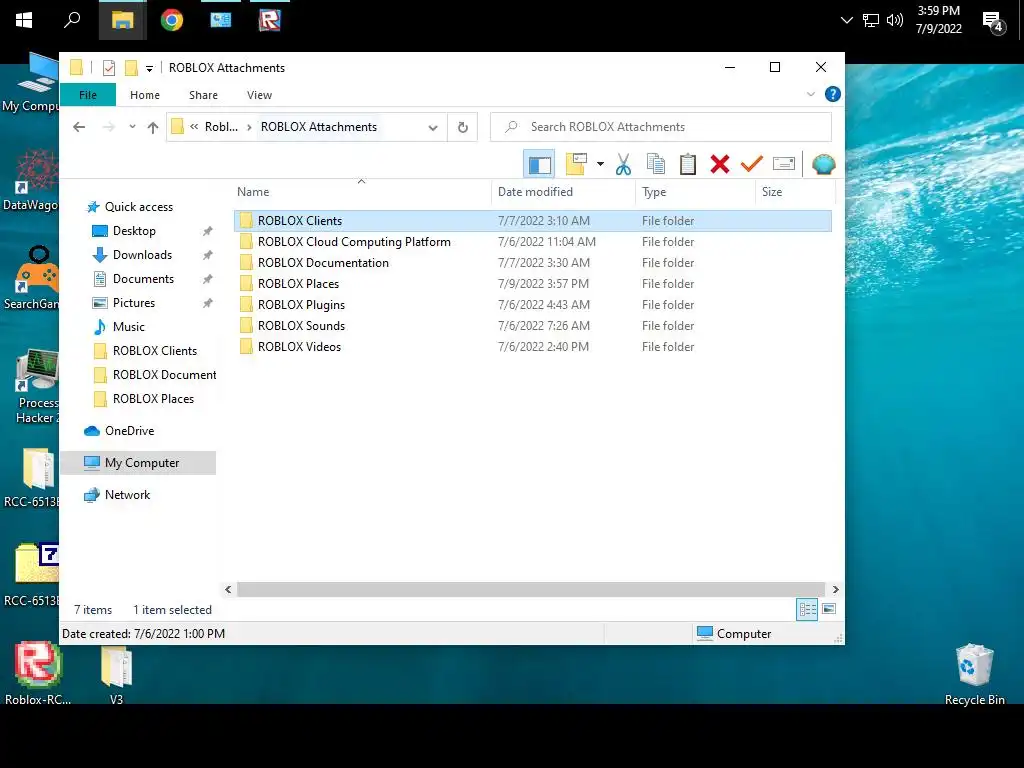Expand the ribbon using the chevron
The image size is (1024, 768).
[x=810, y=94]
